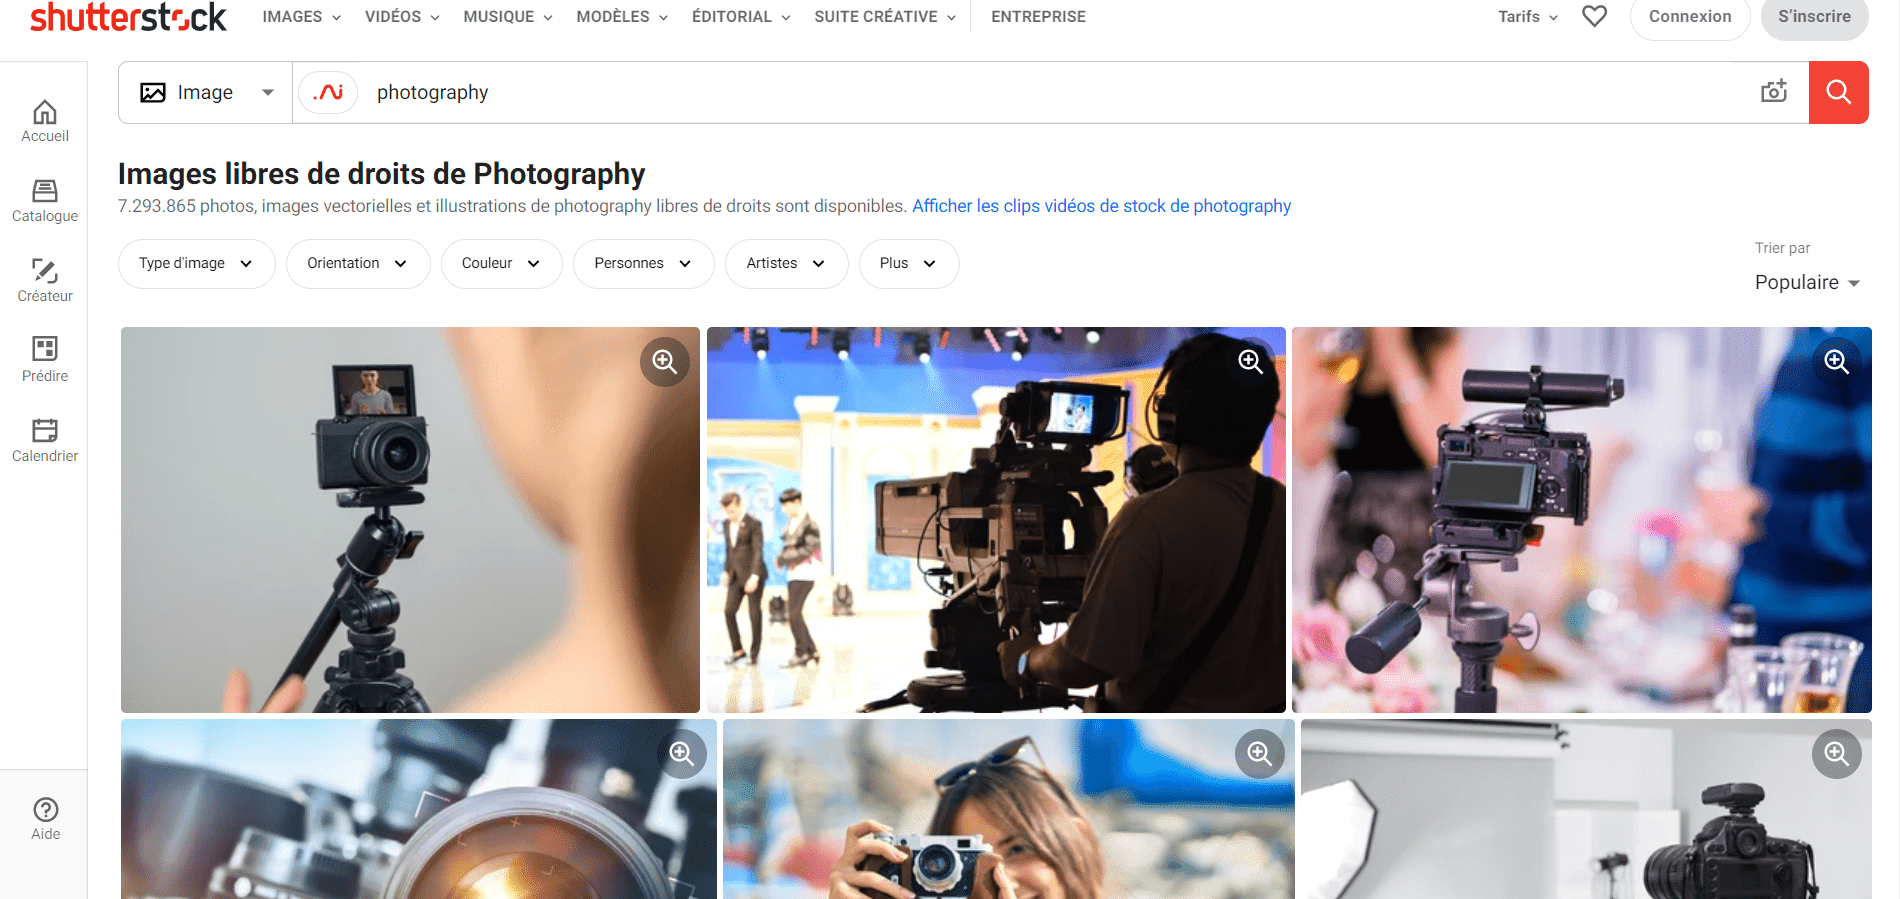This screenshot has width=1900, height=899.
Task: Zoom the camera with microphone photo
Action: (1837, 362)
